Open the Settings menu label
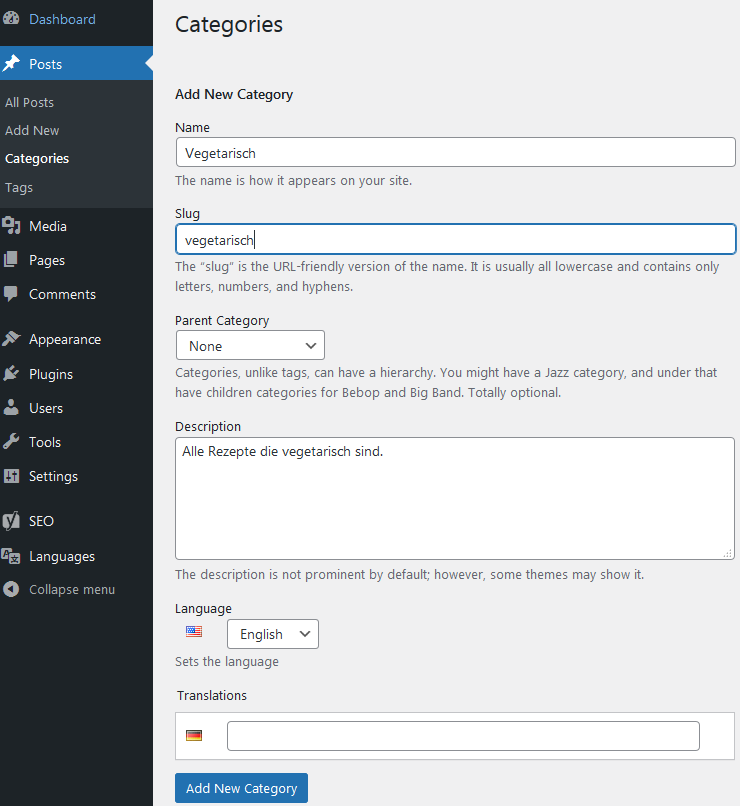This screenshot has width=740, height=806. (53, 476)
